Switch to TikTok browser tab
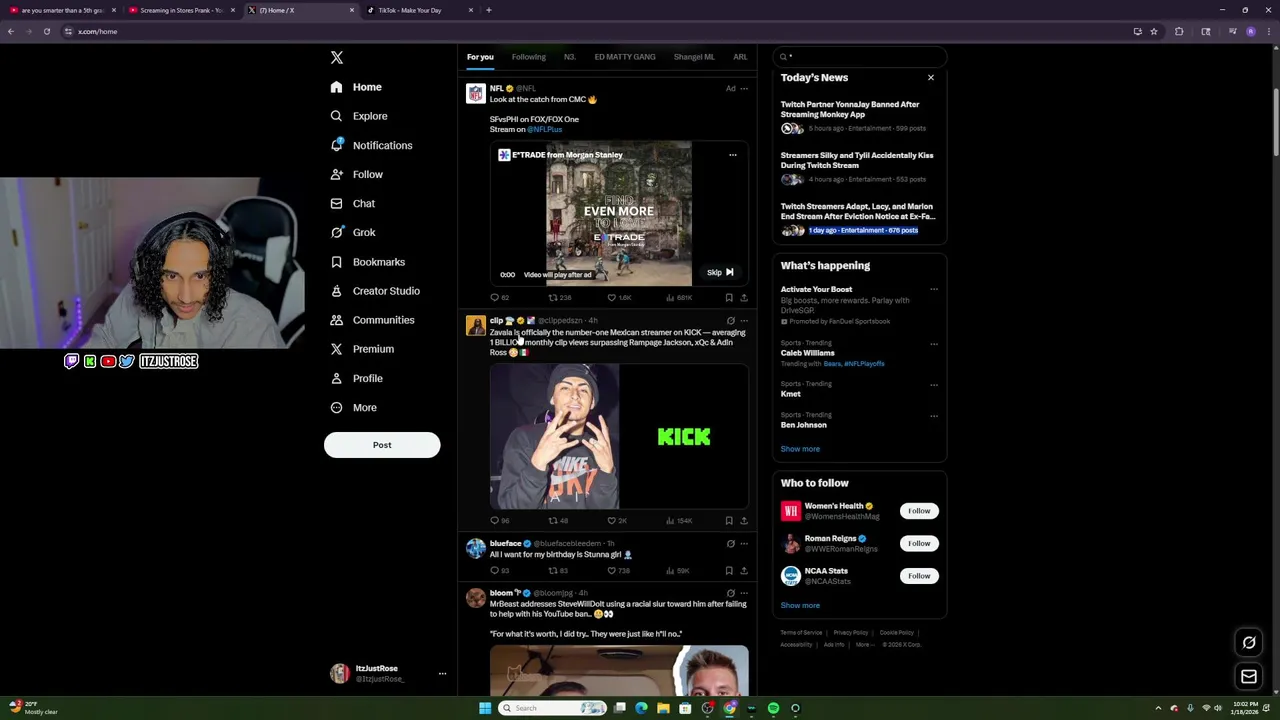Viewport: 1280px width, 720px height. point(418,10)
